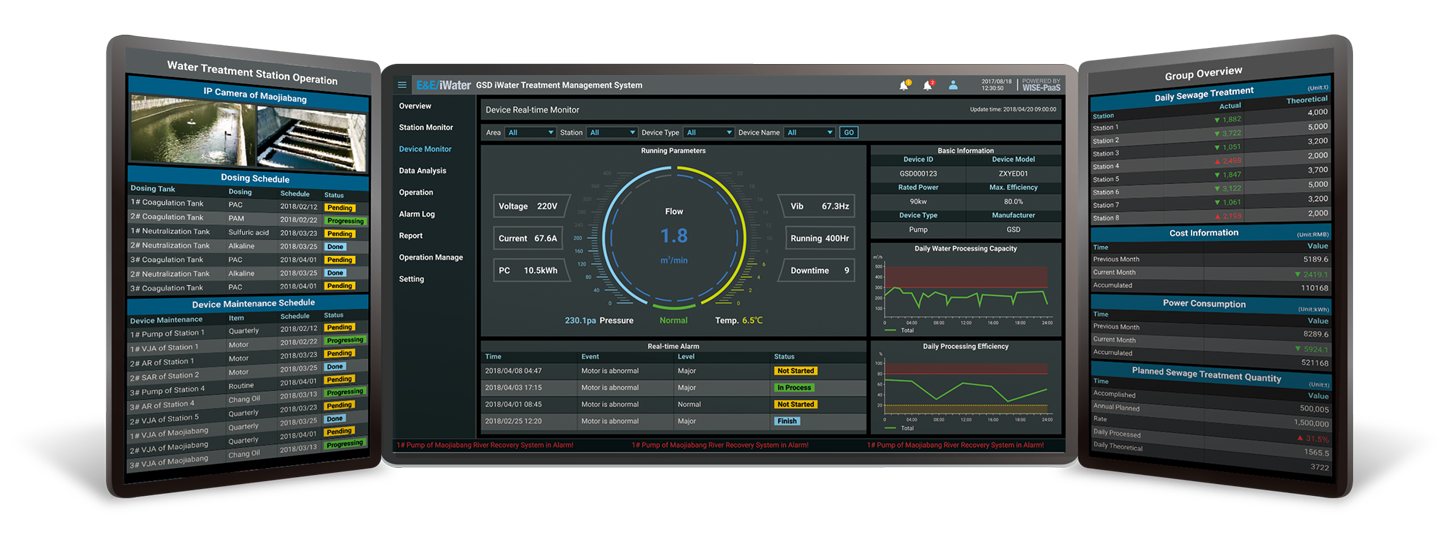Open the Area dropdown filter
Viewport: 1440px width, 541px height.
[530, 132]
